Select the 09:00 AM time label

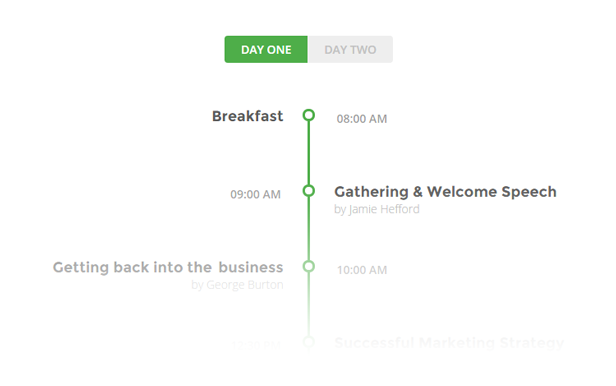(255, 194)
